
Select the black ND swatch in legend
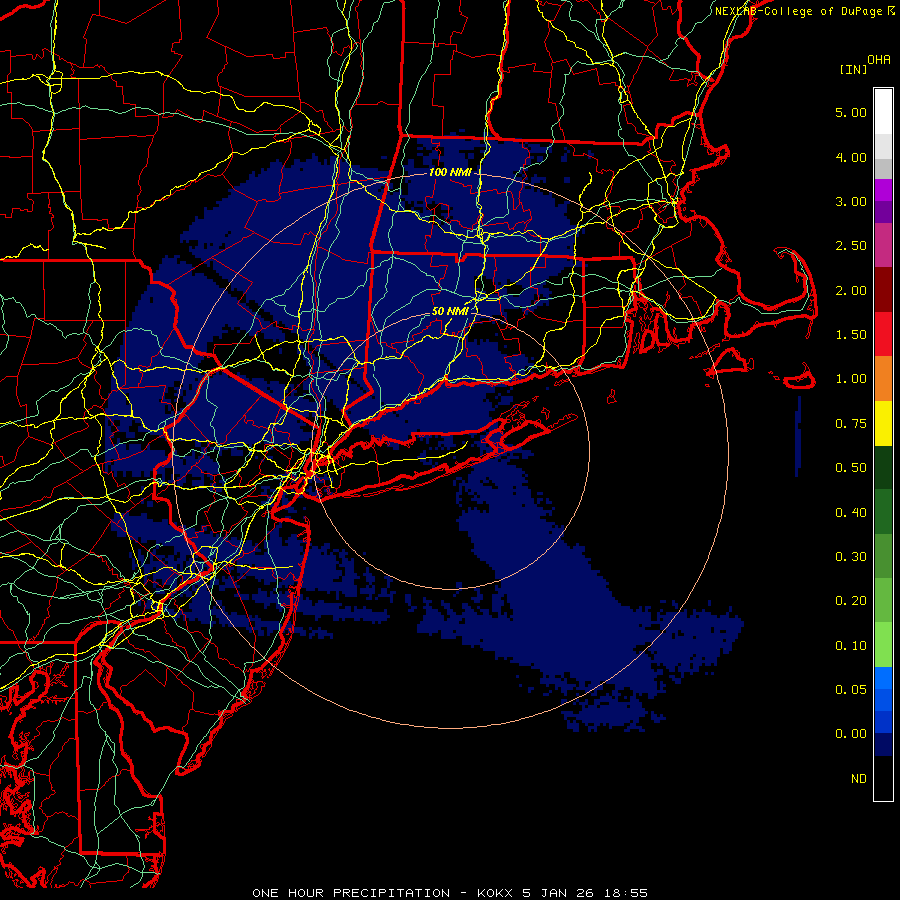tap(883, 778)
